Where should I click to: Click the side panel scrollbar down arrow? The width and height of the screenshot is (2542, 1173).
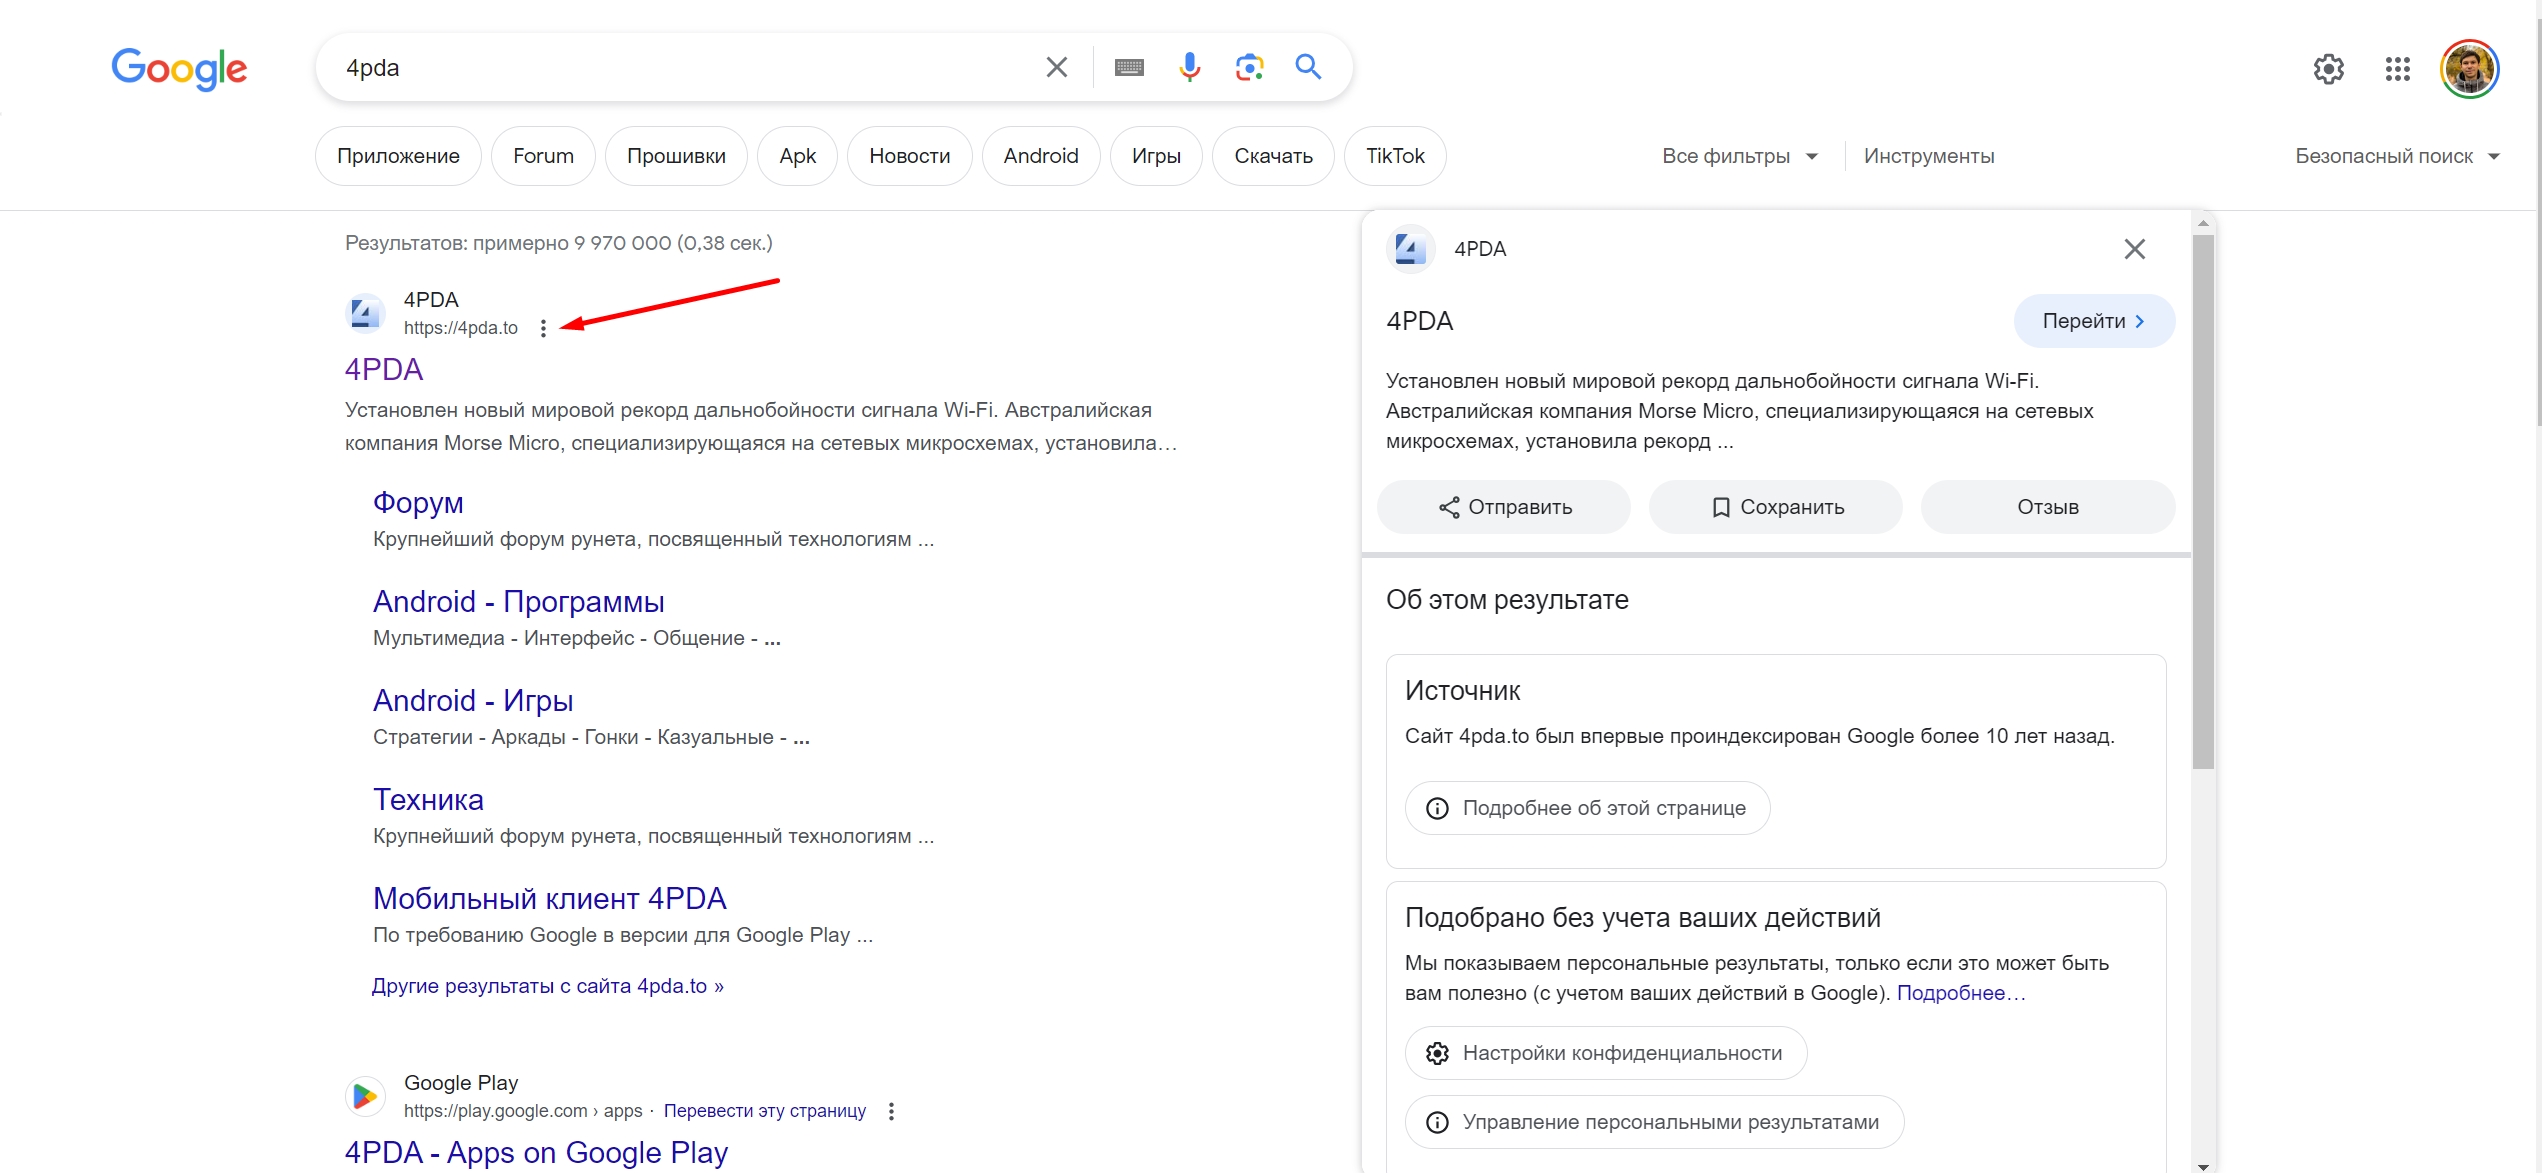pos(2203,1166)
